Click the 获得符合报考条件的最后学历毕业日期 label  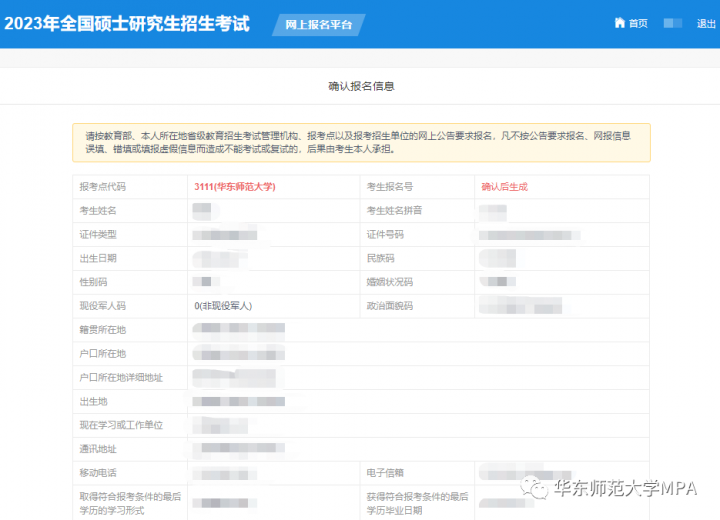click(417, 503)
